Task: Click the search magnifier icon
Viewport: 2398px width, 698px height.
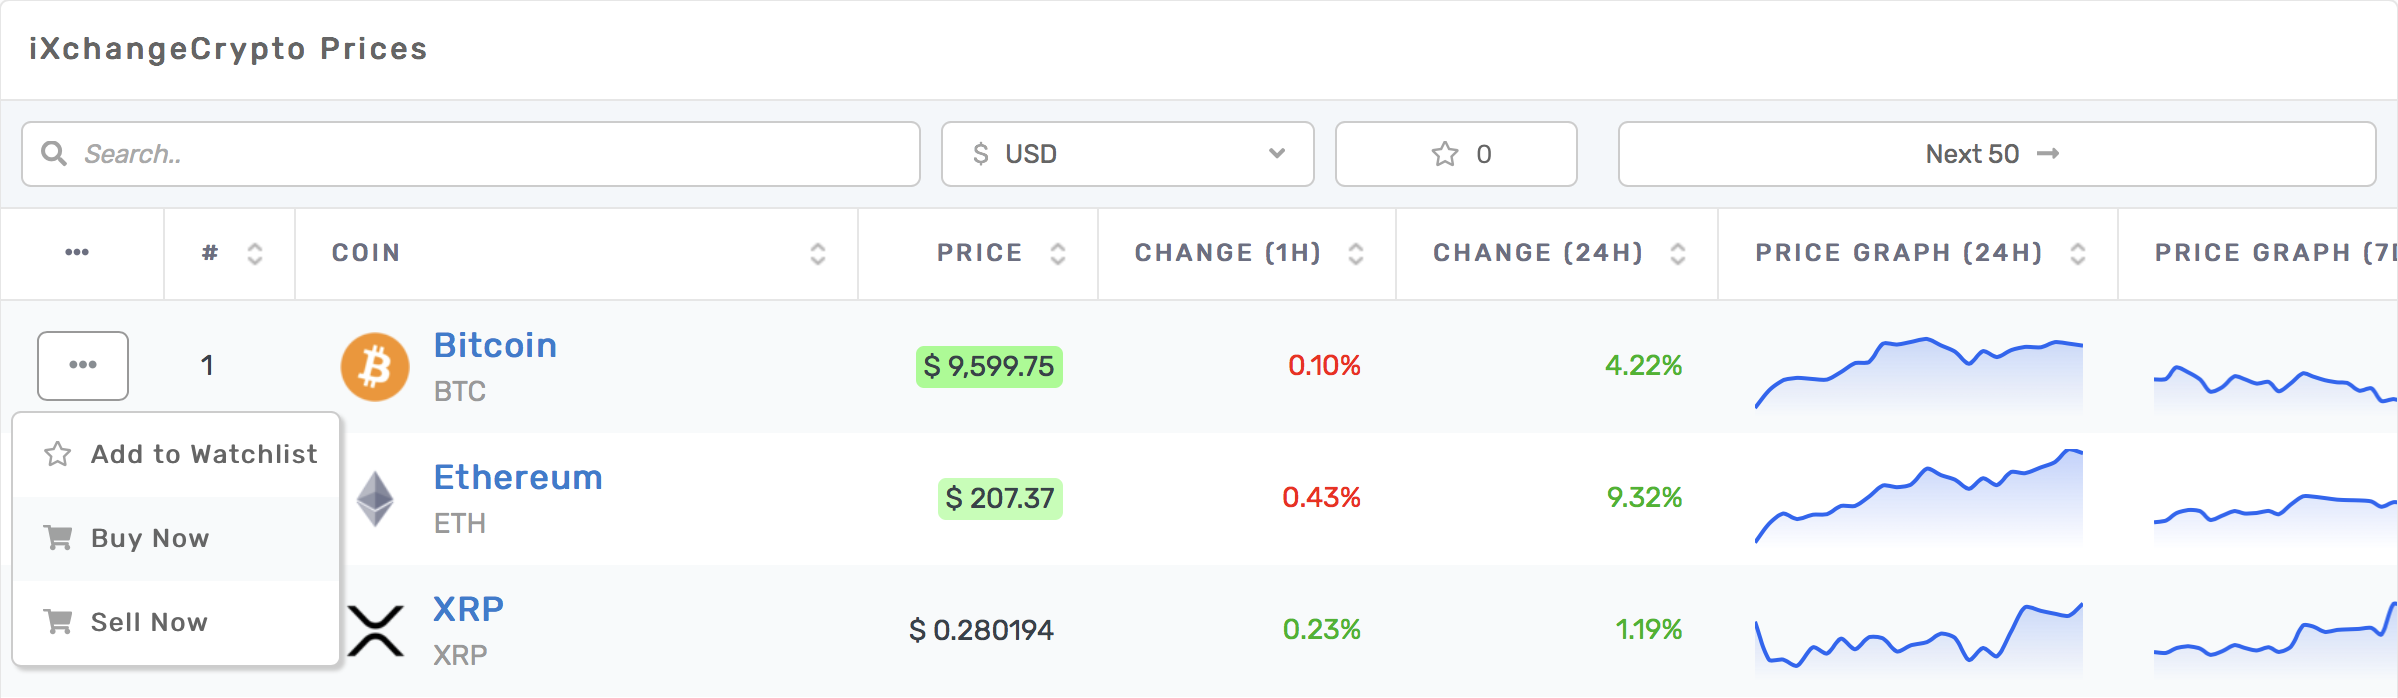Action: (x=54, y=154)
